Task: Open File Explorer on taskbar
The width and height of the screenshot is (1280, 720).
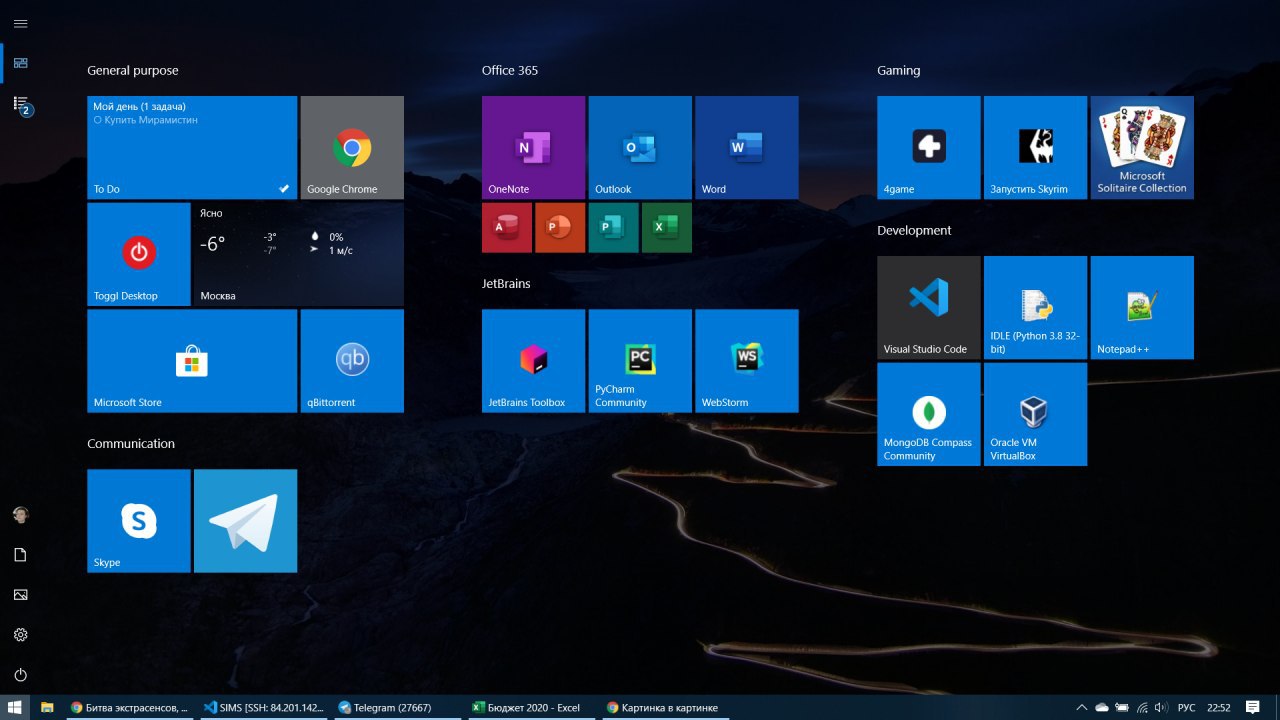Action: coord(47,707)
